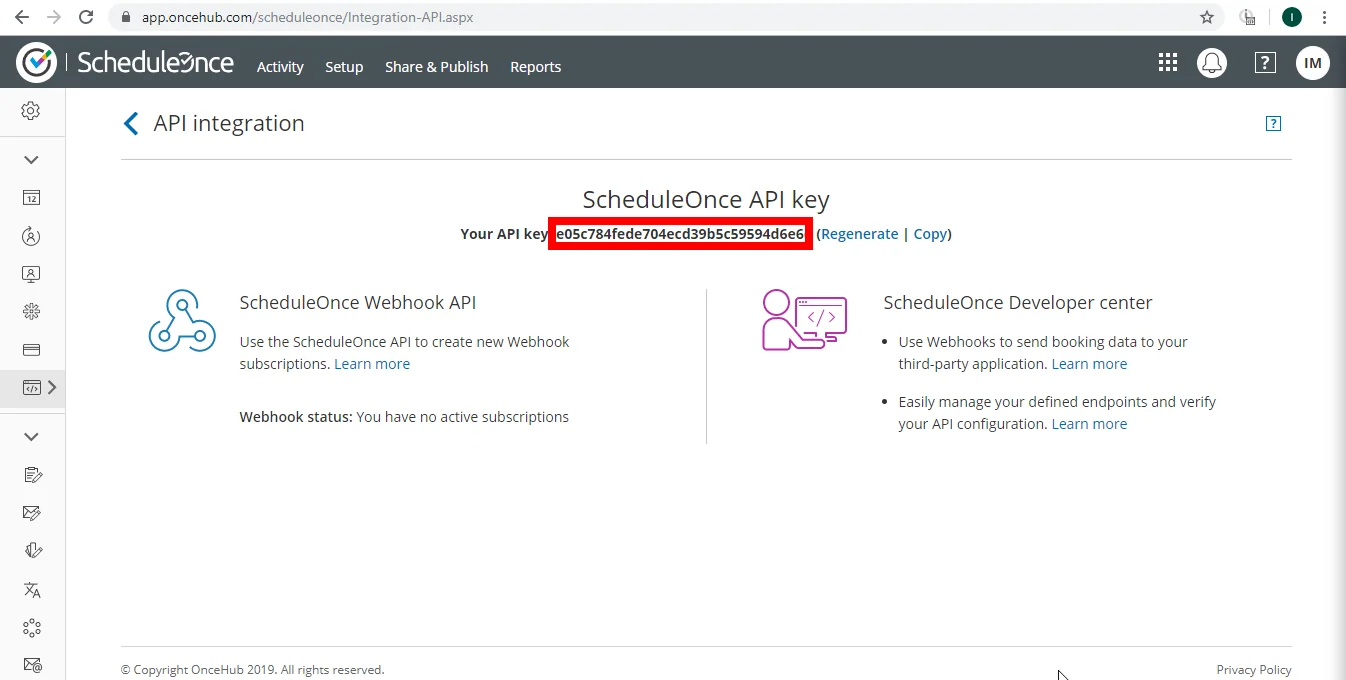Click the Webhook status text line
1346x680 pixels.
point(404,417)
